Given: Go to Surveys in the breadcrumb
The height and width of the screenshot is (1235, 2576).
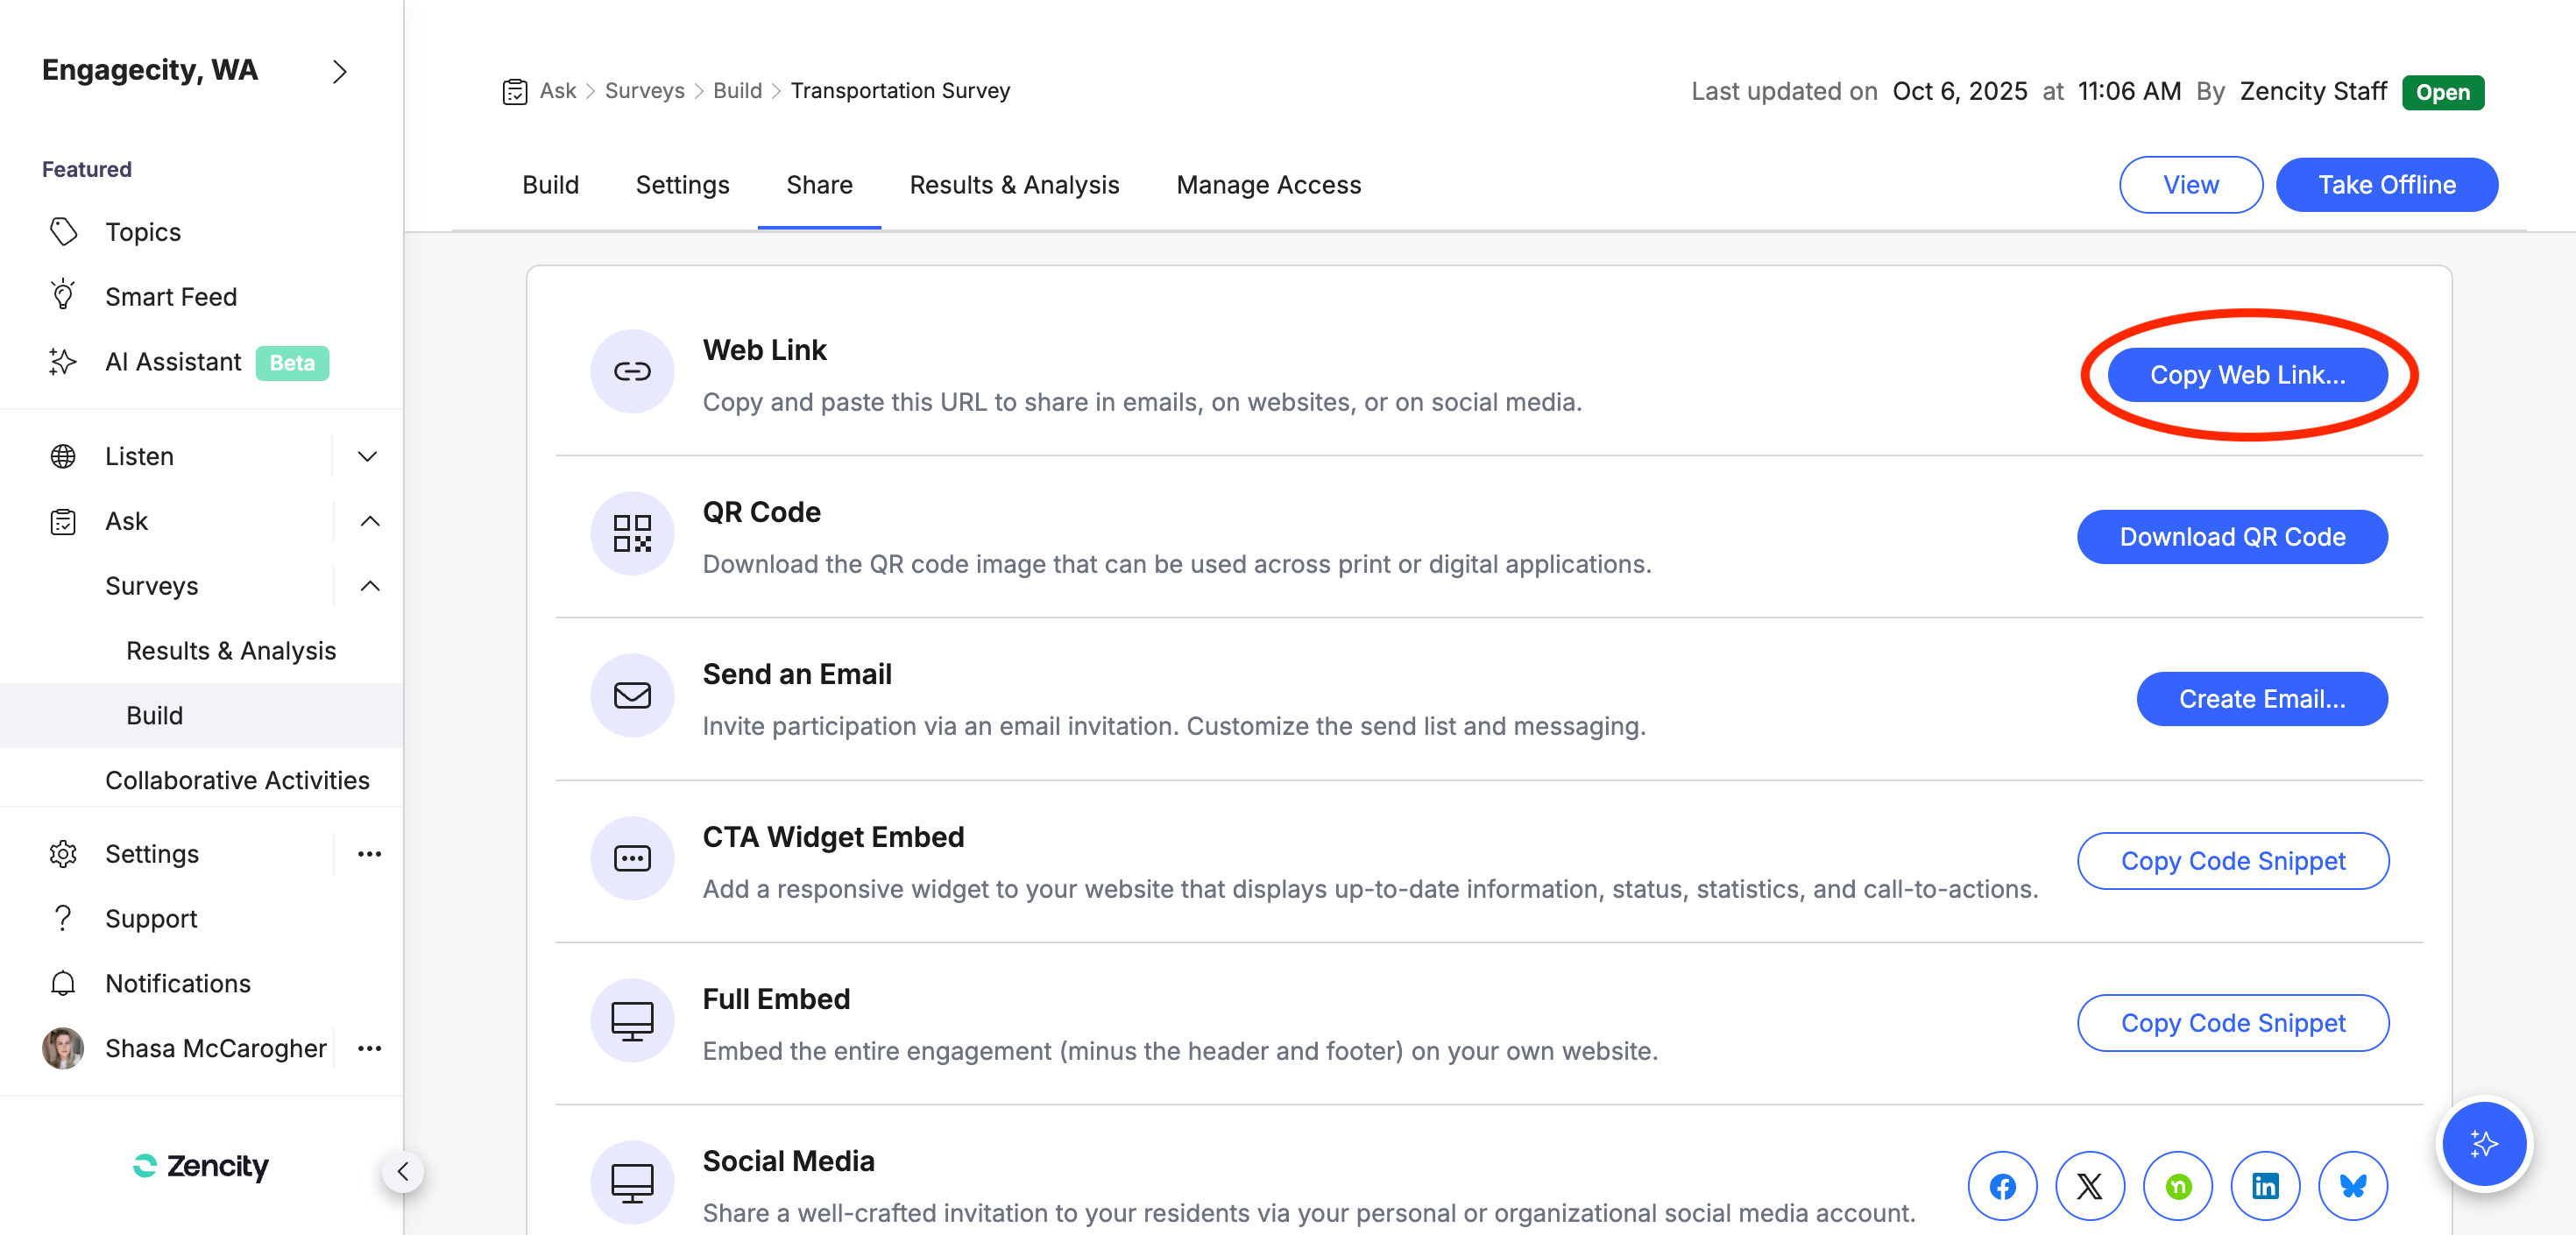Looking at the screenshot, I should click(644, 91).
